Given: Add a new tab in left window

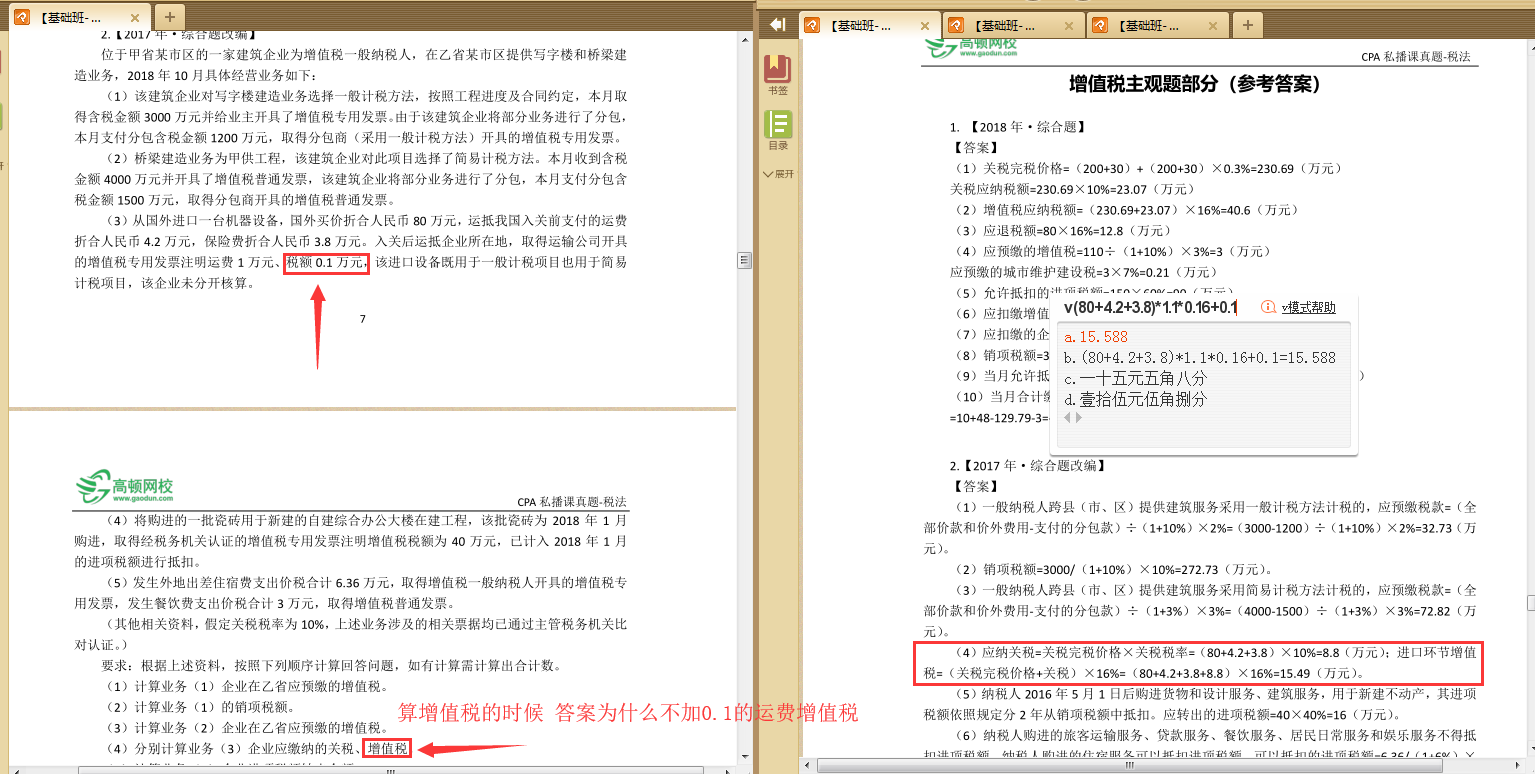Looking at the screenshot, I should click(169, 17).
